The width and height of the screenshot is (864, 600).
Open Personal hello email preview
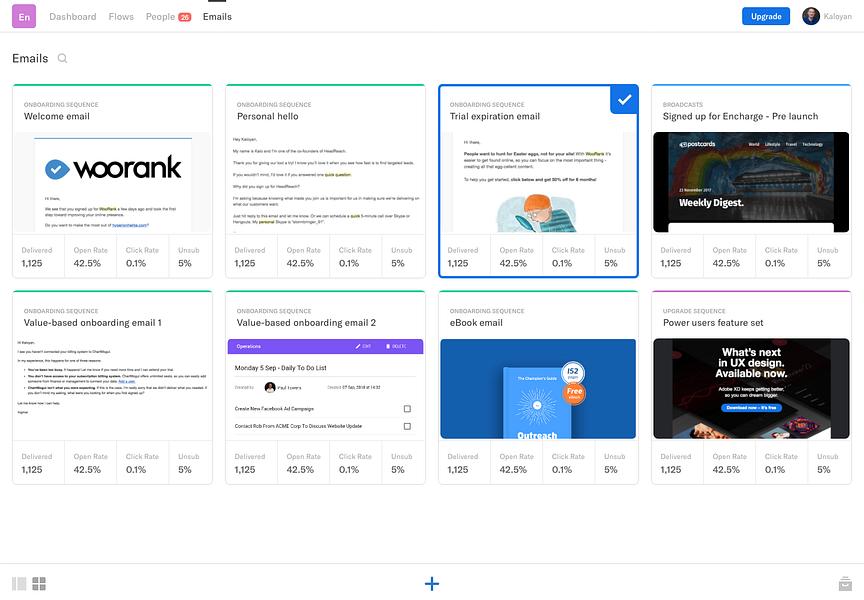tap(325, 182)
